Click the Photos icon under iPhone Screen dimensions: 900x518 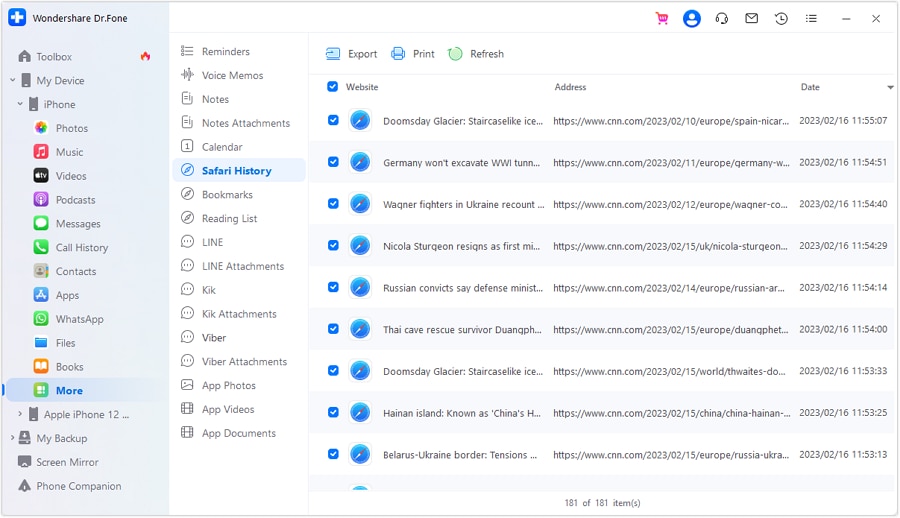click(41, 128)
